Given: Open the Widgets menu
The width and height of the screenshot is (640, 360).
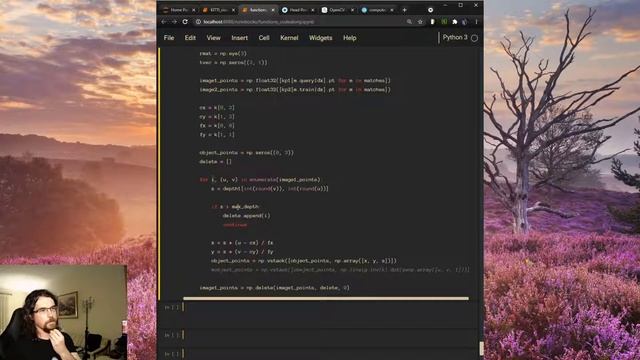Looking at the screenshot, I should (x=320, y=38).
